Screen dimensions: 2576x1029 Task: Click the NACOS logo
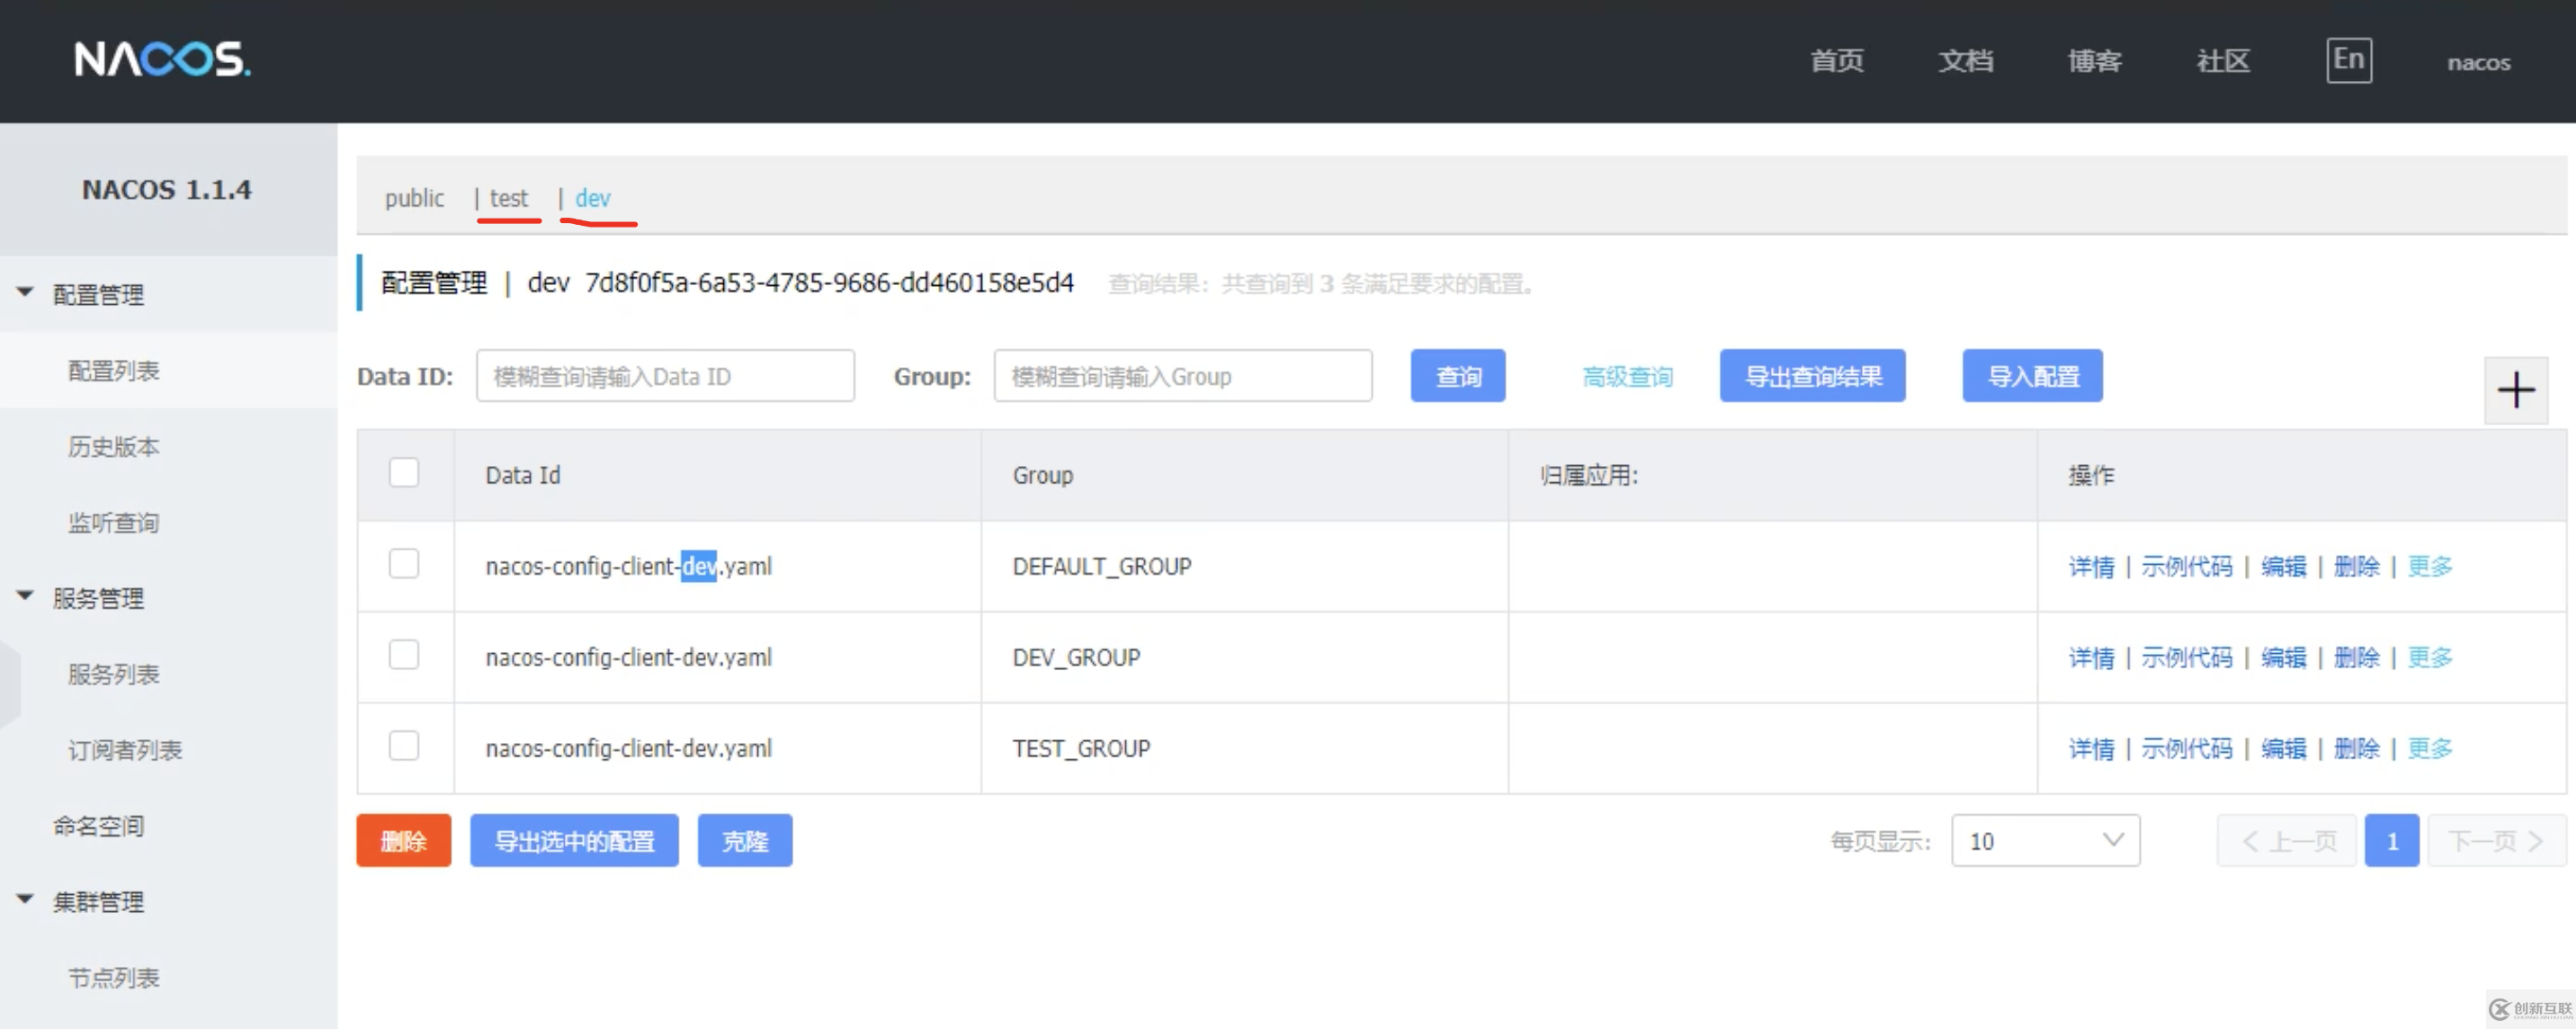click(x=160, y=60)
